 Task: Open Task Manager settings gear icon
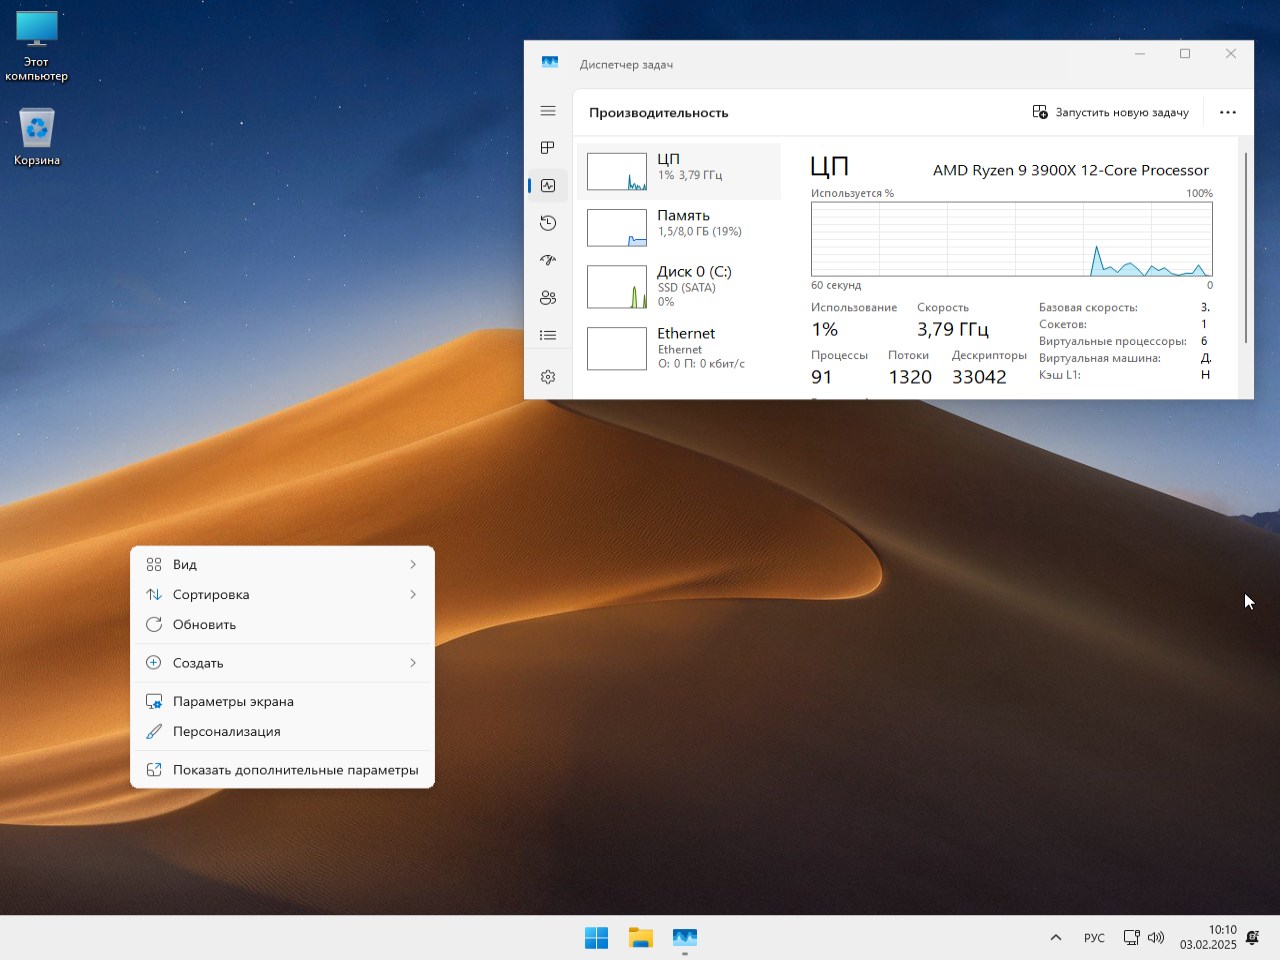click(x=547, y=377)
